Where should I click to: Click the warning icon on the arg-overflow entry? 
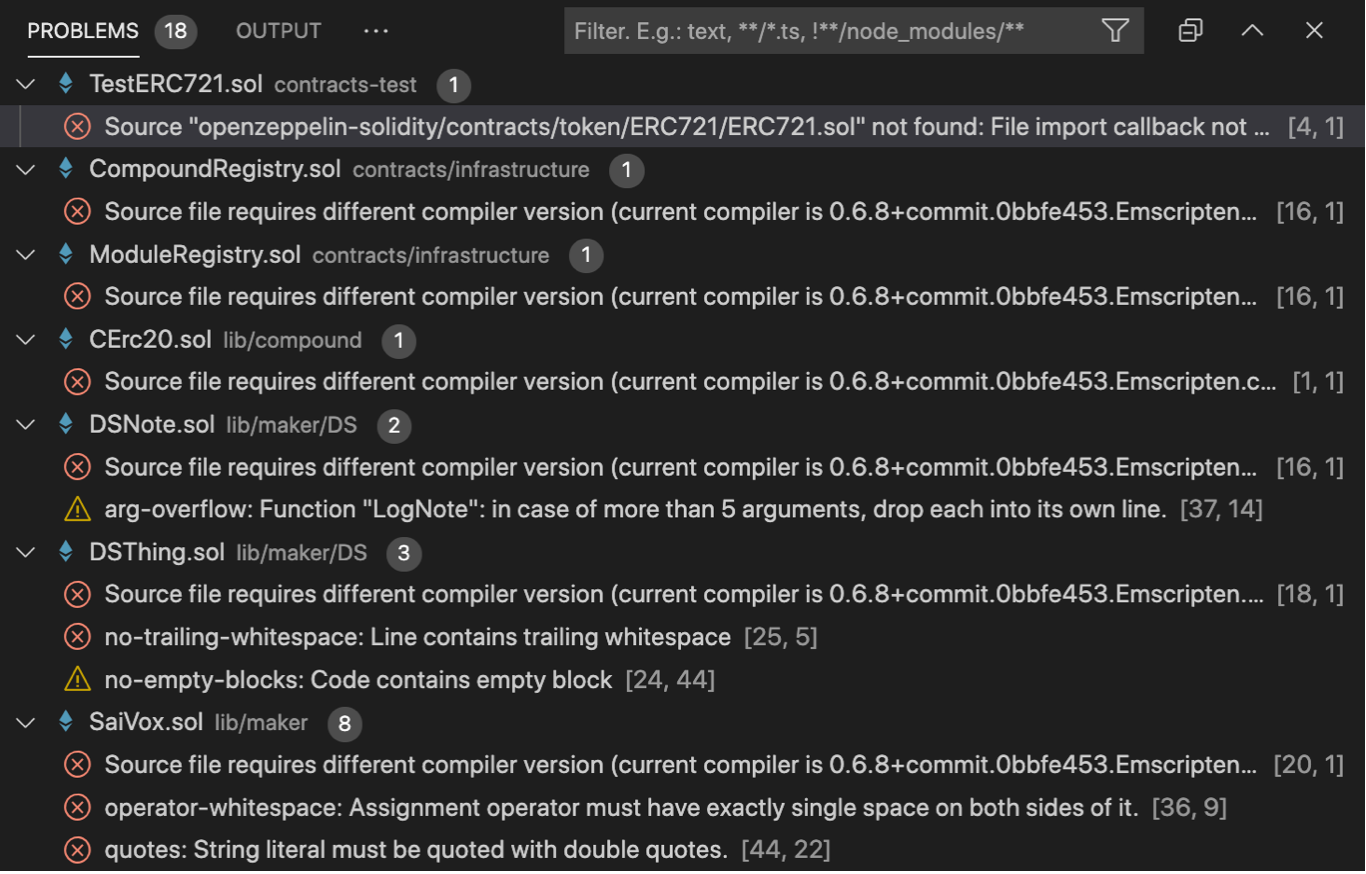pyautogui.click(x=77, y=509)
